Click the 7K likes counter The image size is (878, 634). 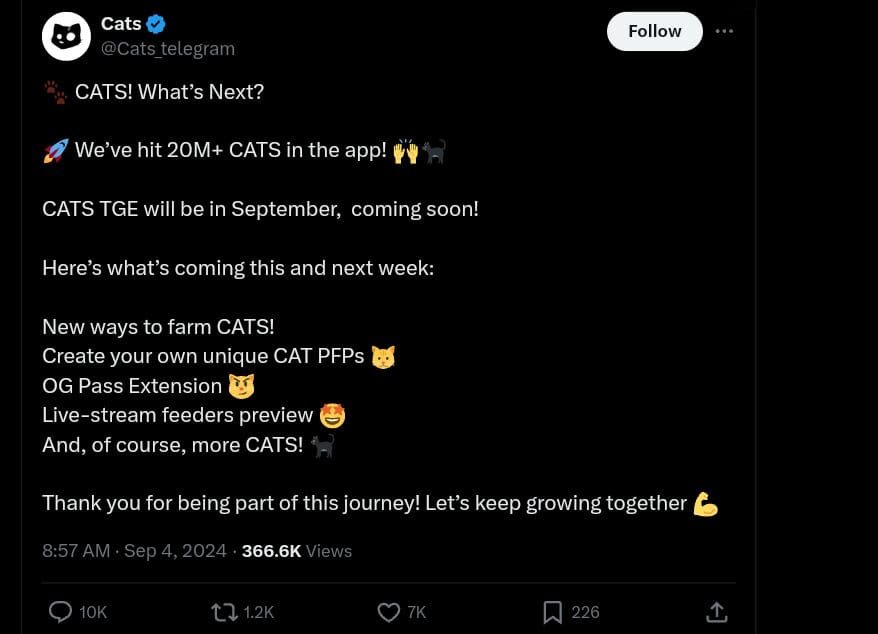(416, 612)
